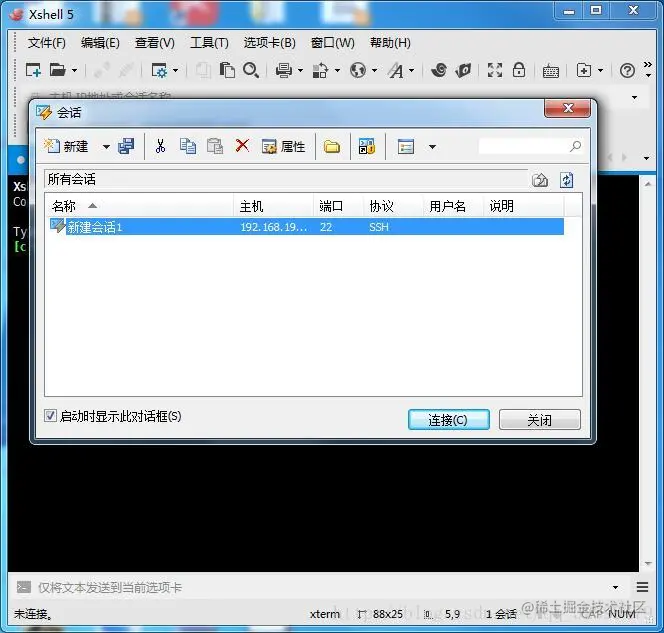The image size is (664, 633).
Task: Click the virtual keyboard icon in main toolbar
Action: (x=551, y=71)
